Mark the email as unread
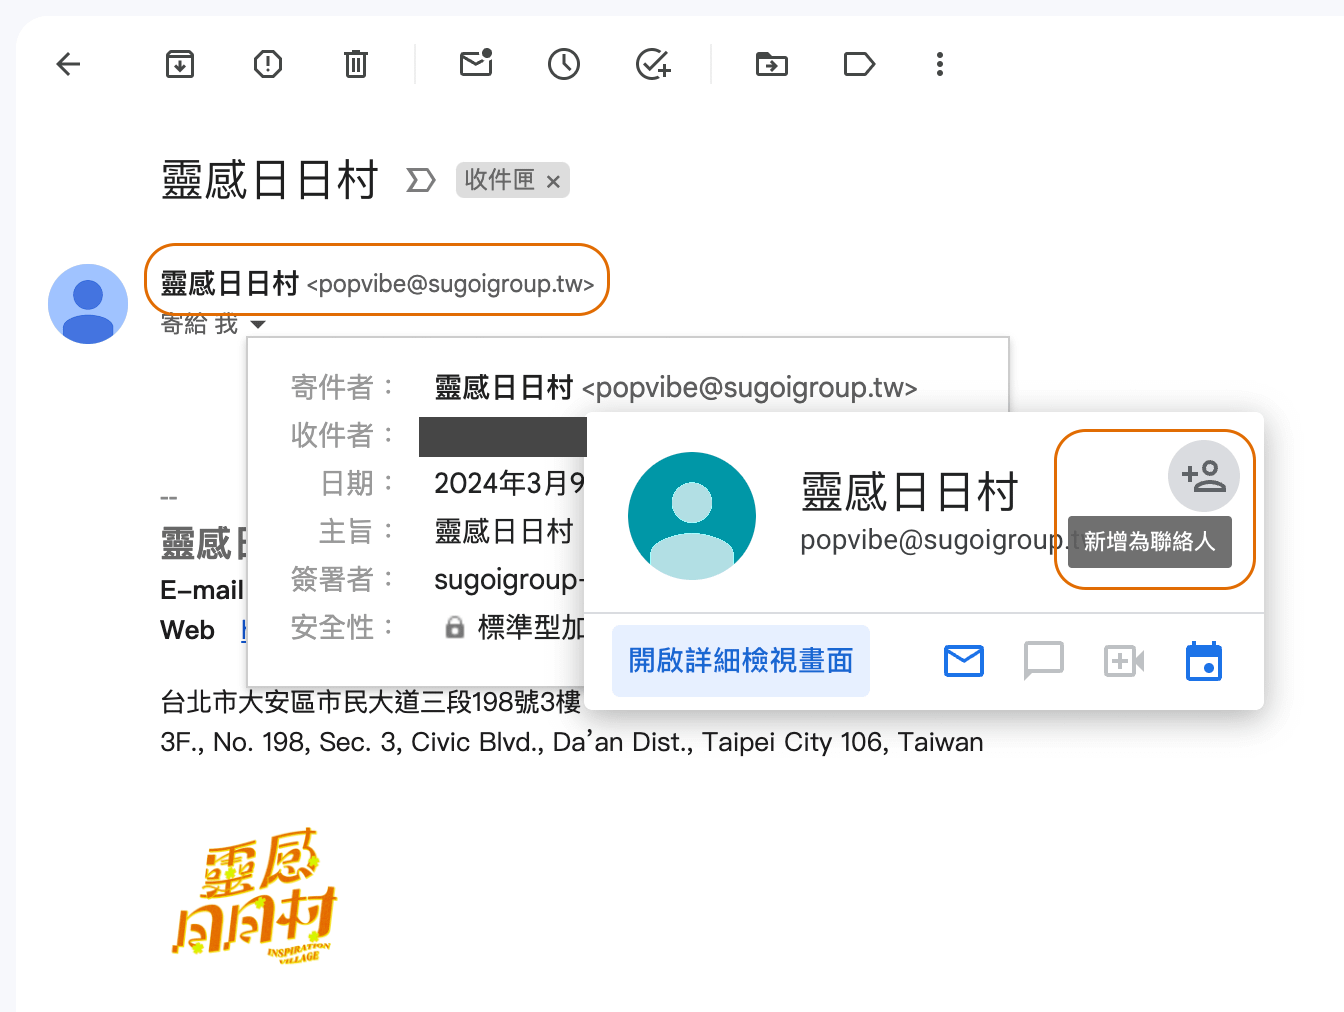The width and height of the screenshot is (1344, 1012). [x=476, y=65]
